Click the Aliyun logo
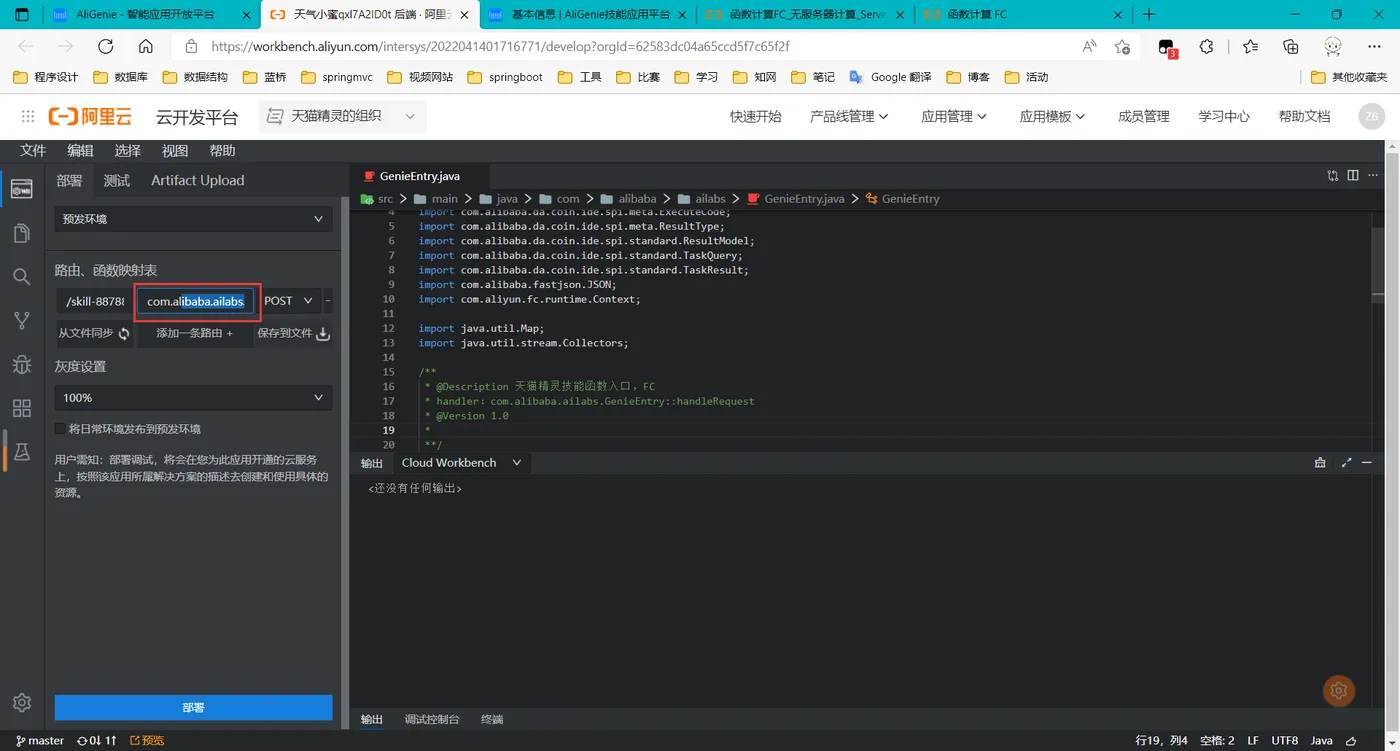Viewport: 1400px width, 751px height. click(91, 116)
